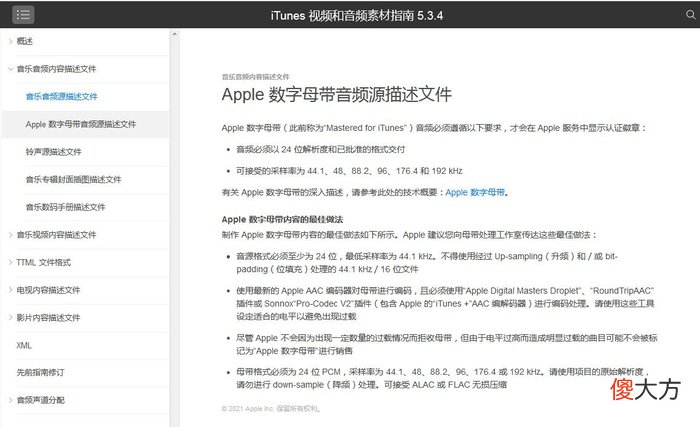
Task: Expand the 电视内容描述文件 chevron
Action: pyautogui.click(x=10, y=290)
